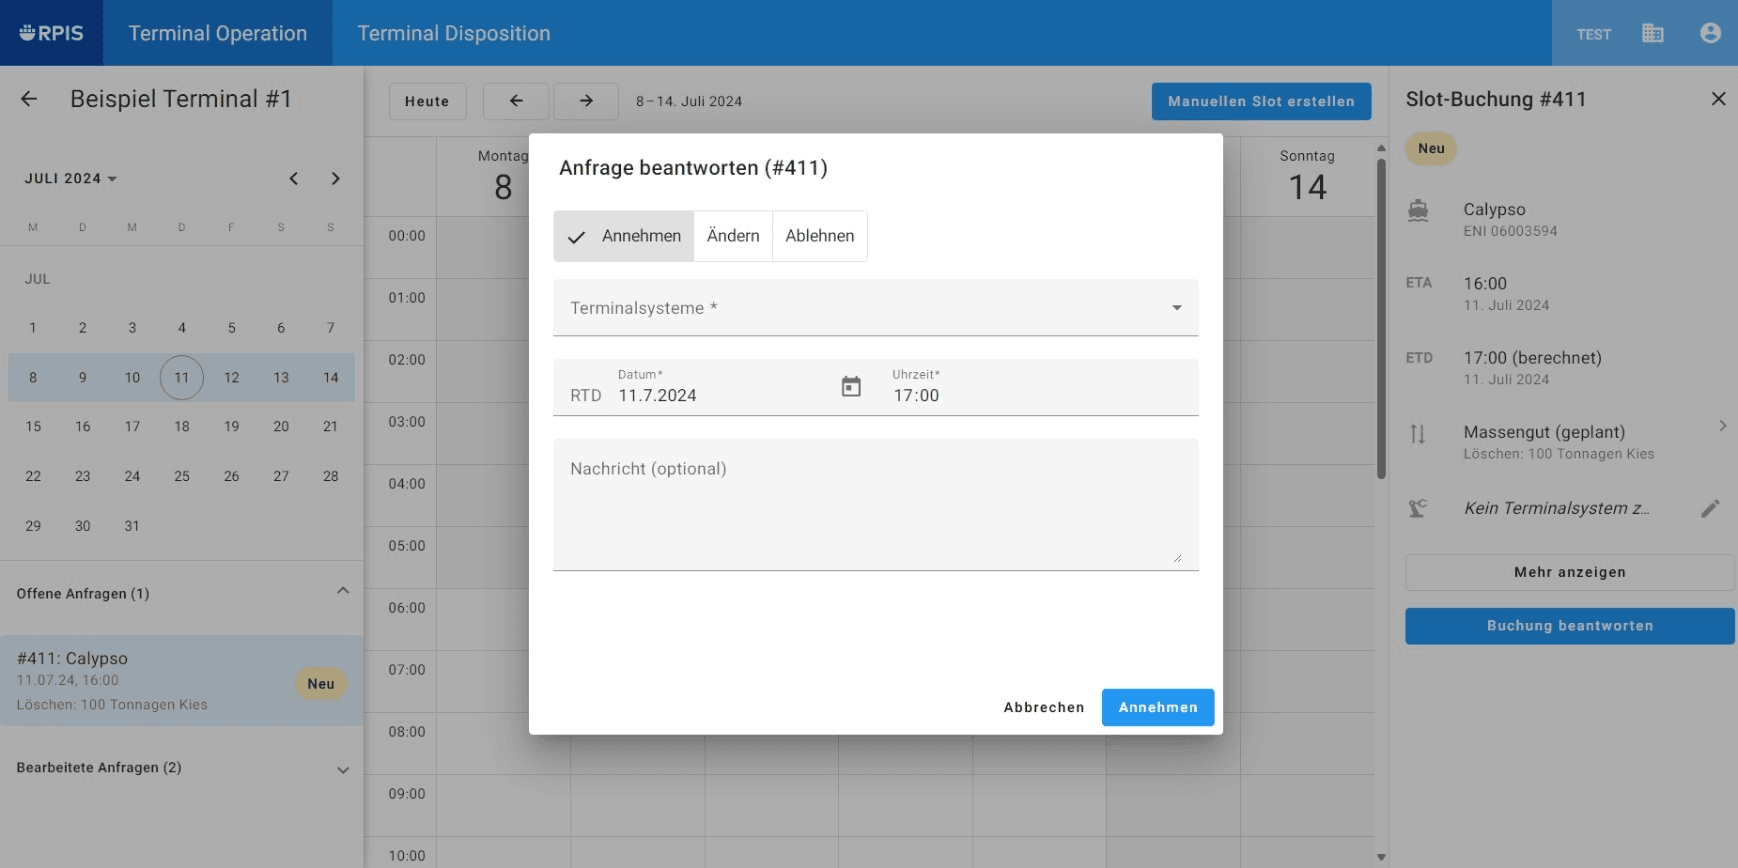Close the Slot-Buchung #411 panel
The image size is (1738, 868).
coord(1718,99)
